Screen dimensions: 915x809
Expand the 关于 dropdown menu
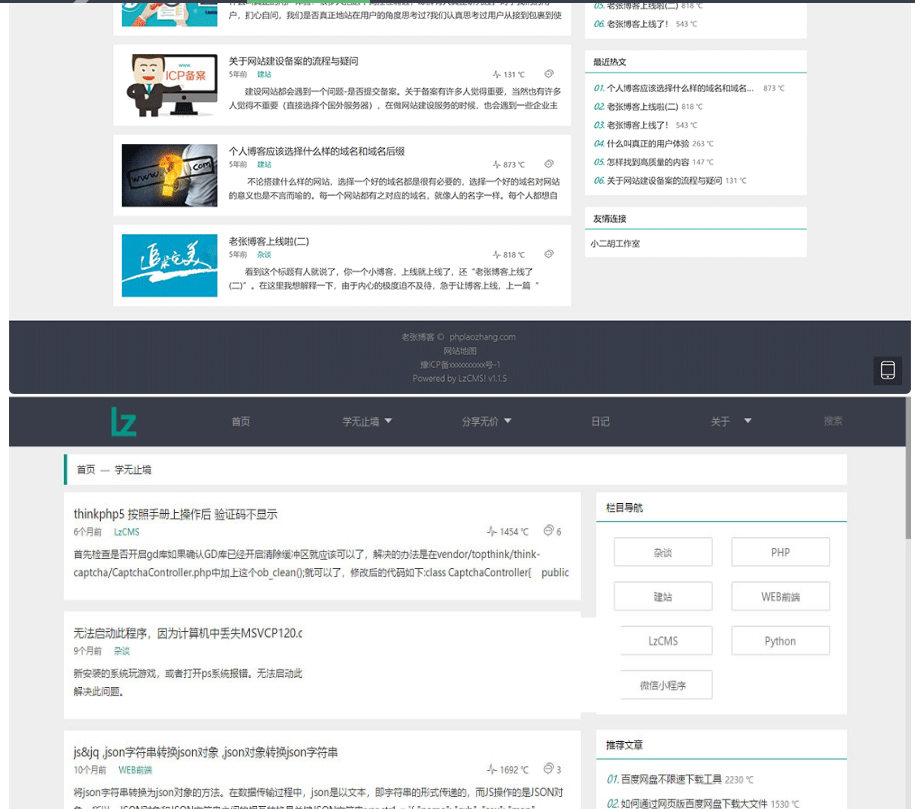[731, 422]
